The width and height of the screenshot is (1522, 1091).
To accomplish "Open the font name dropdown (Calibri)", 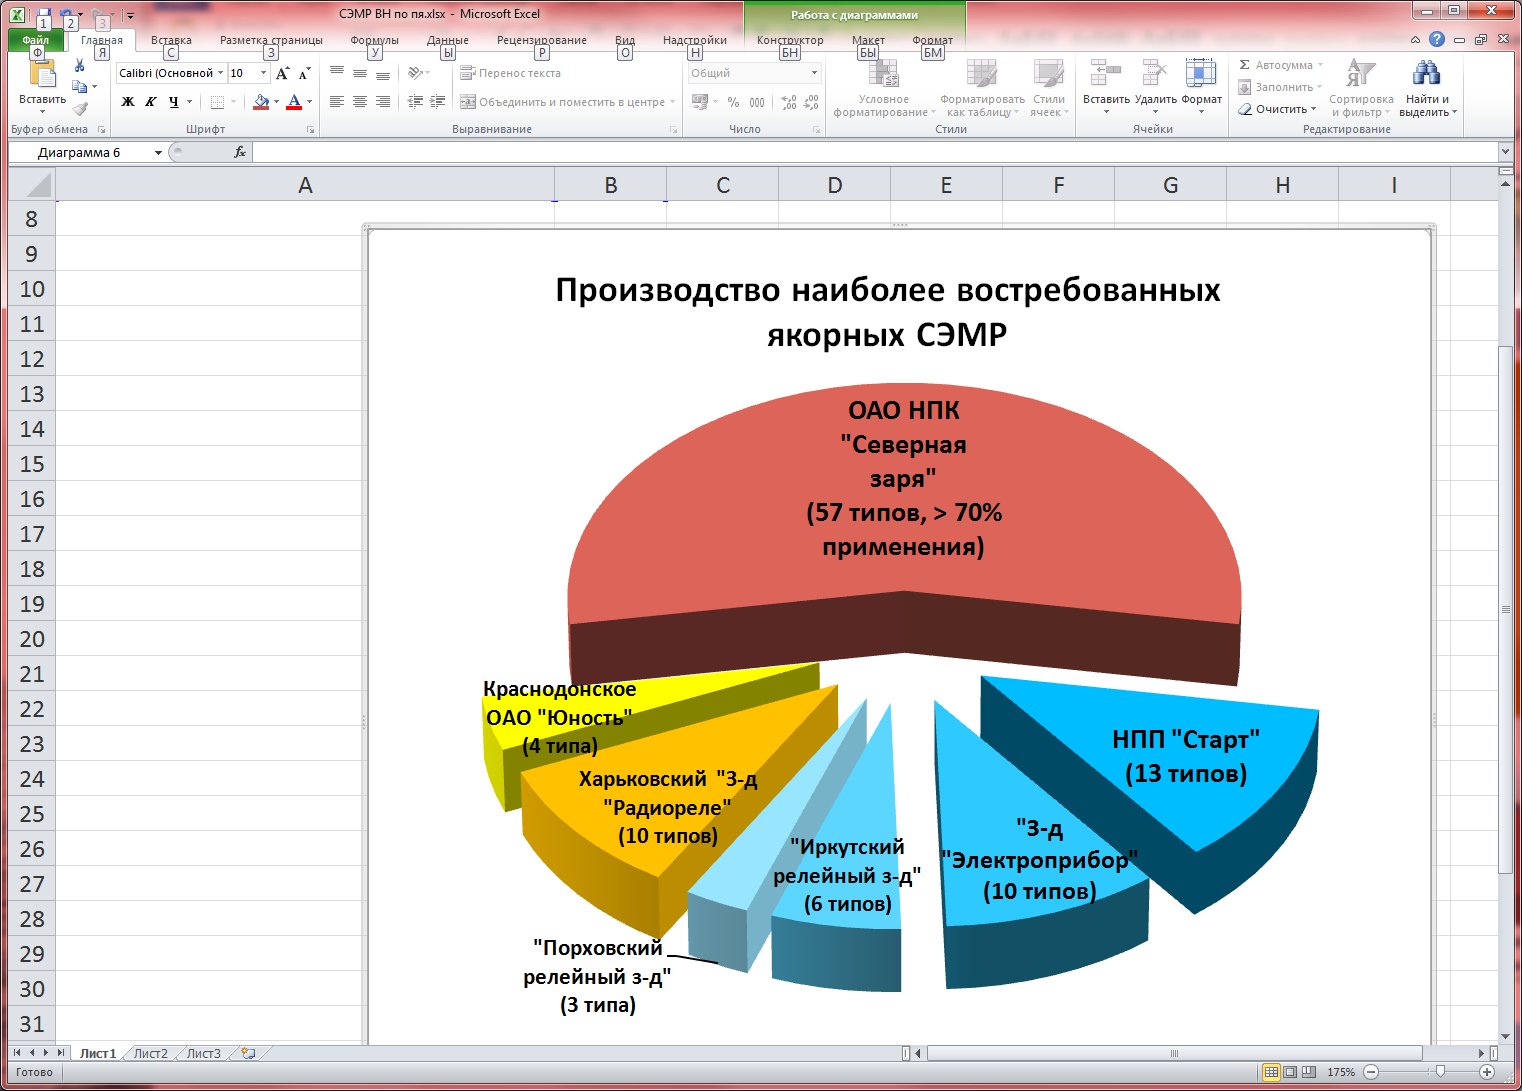I will (221, 73).
